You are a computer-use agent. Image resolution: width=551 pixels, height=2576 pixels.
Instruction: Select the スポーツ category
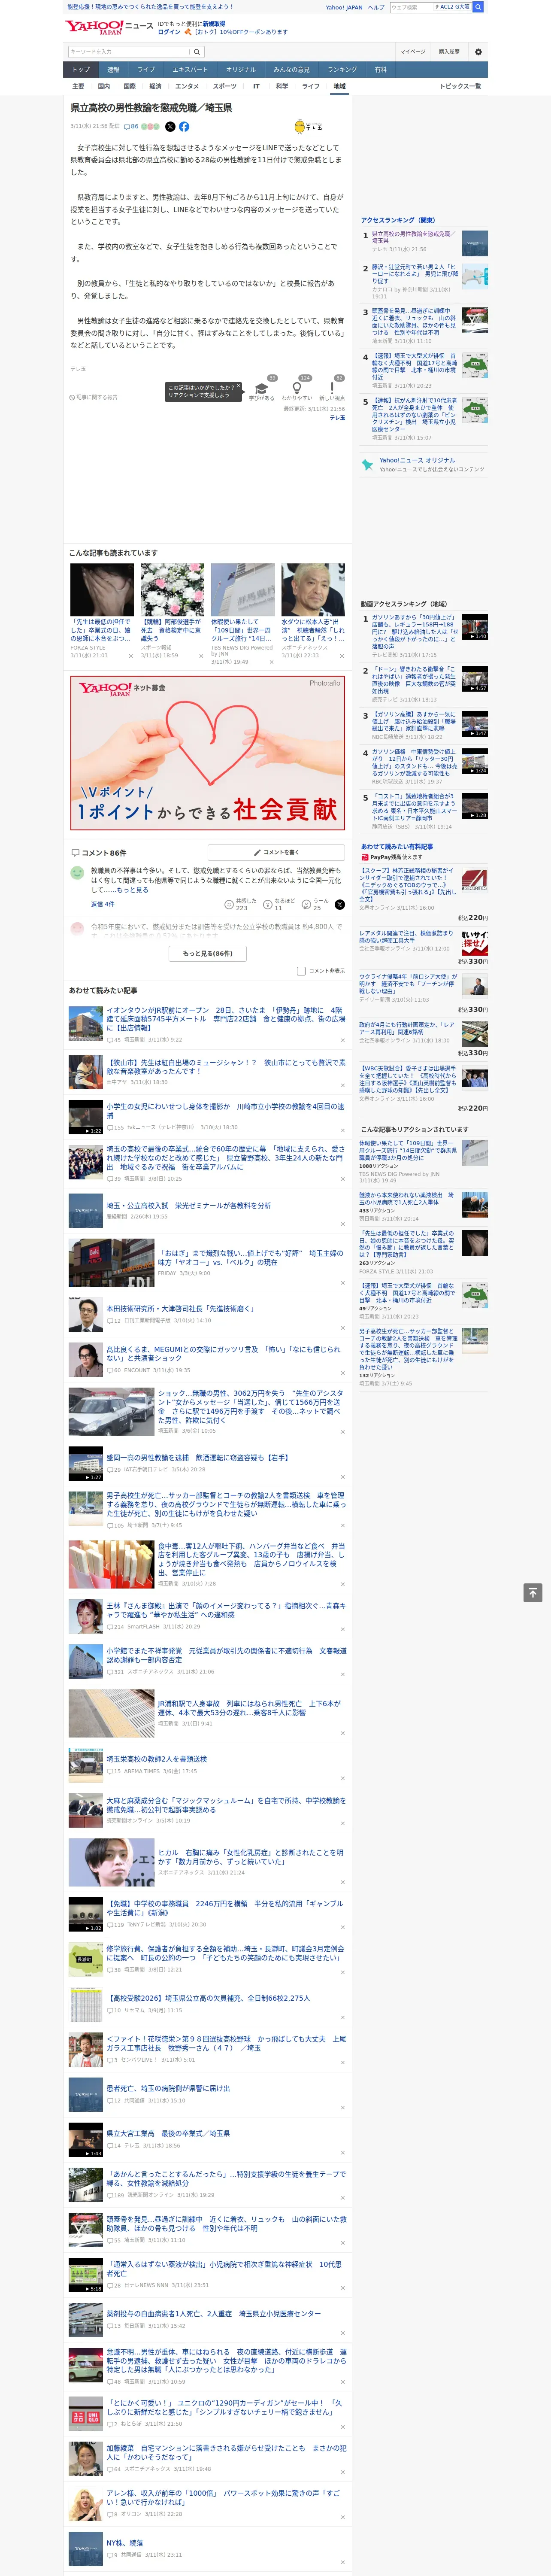(x=225, y=86)
